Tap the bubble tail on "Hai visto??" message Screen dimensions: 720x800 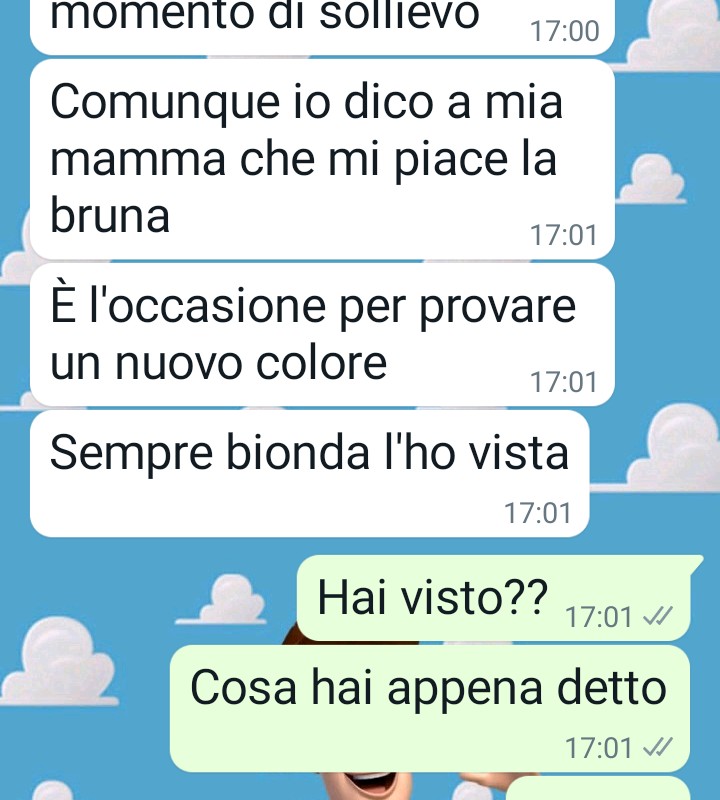coord(696,563)
